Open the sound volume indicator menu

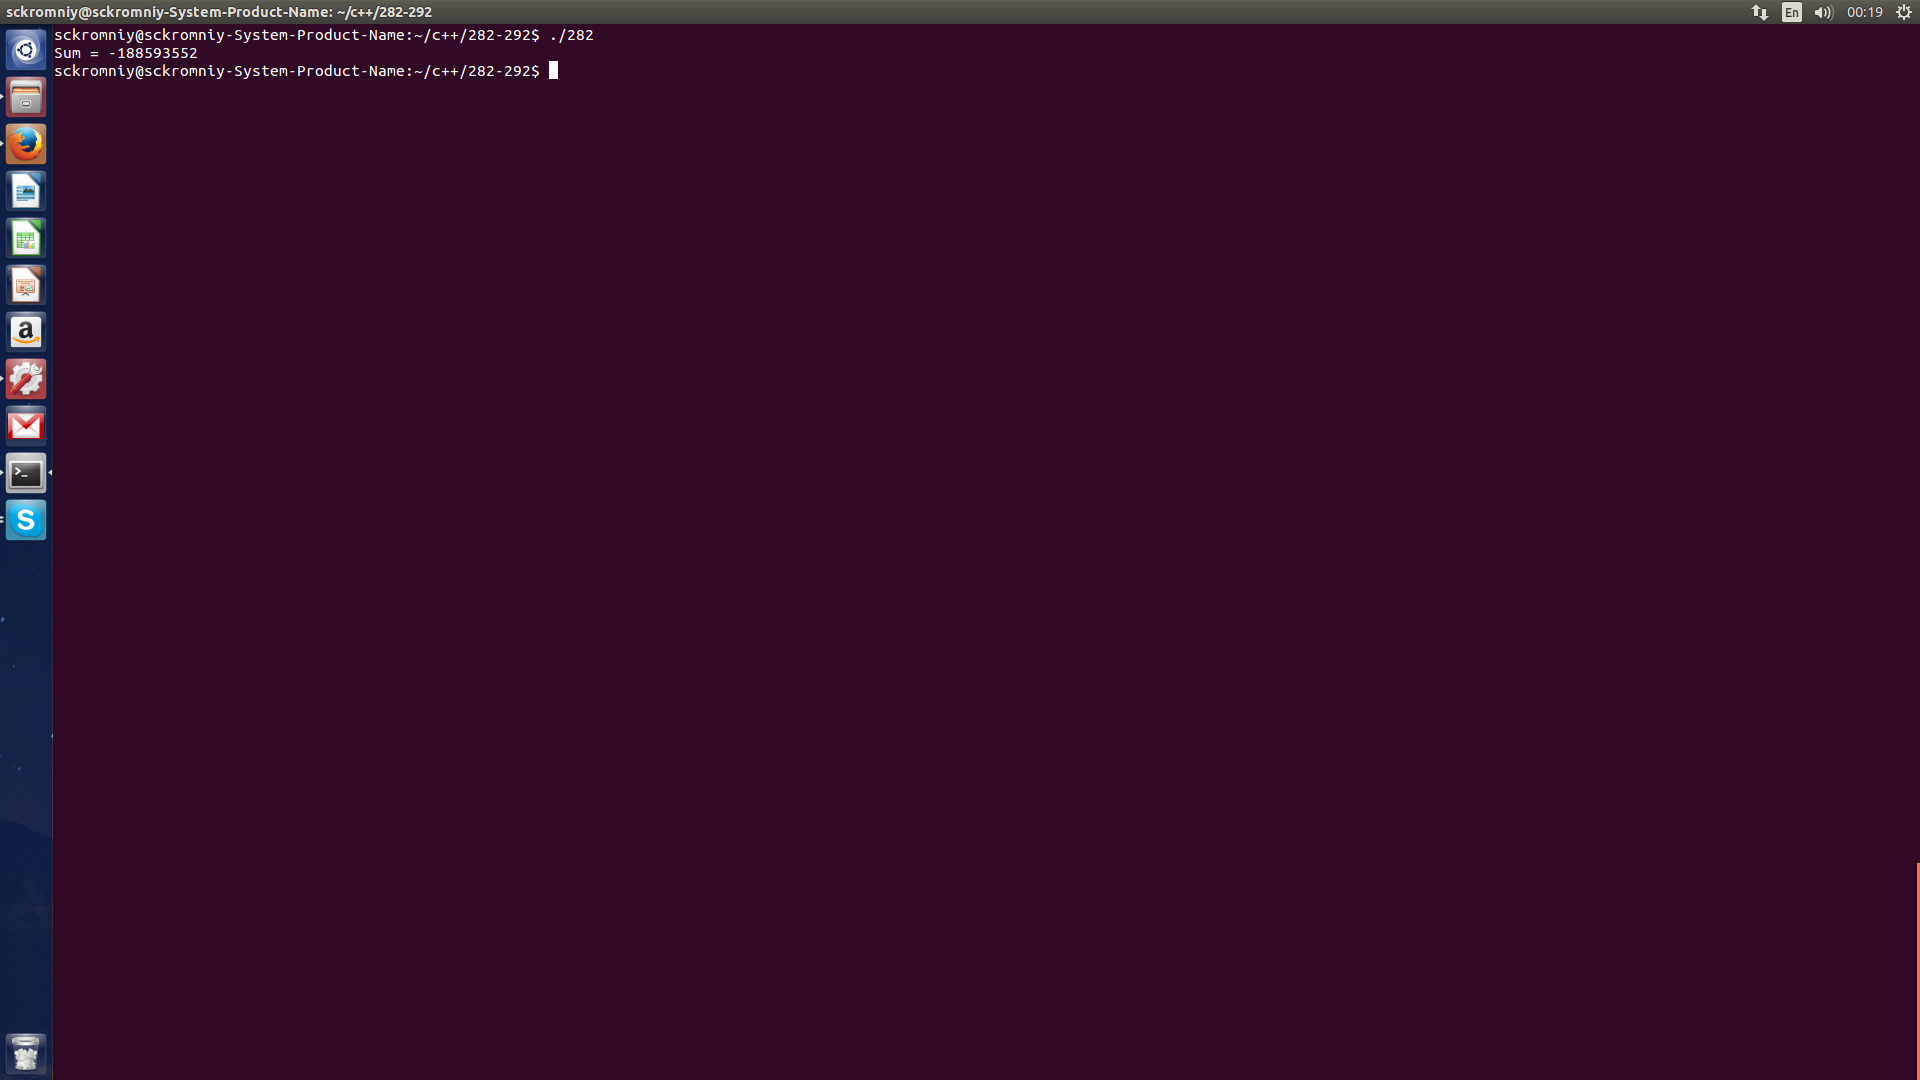[x=1823, y=12]
